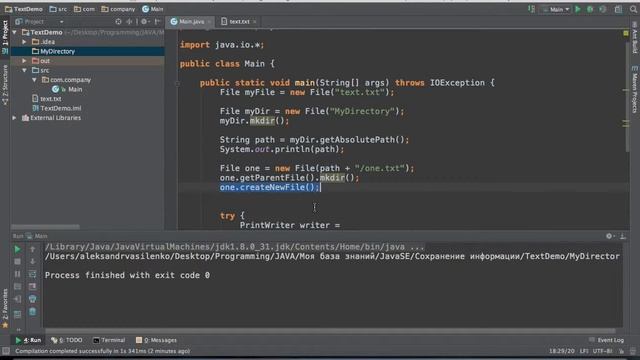Open Project Structure from top toolbar
The image size is (640, 360).
tap(618, 9)
